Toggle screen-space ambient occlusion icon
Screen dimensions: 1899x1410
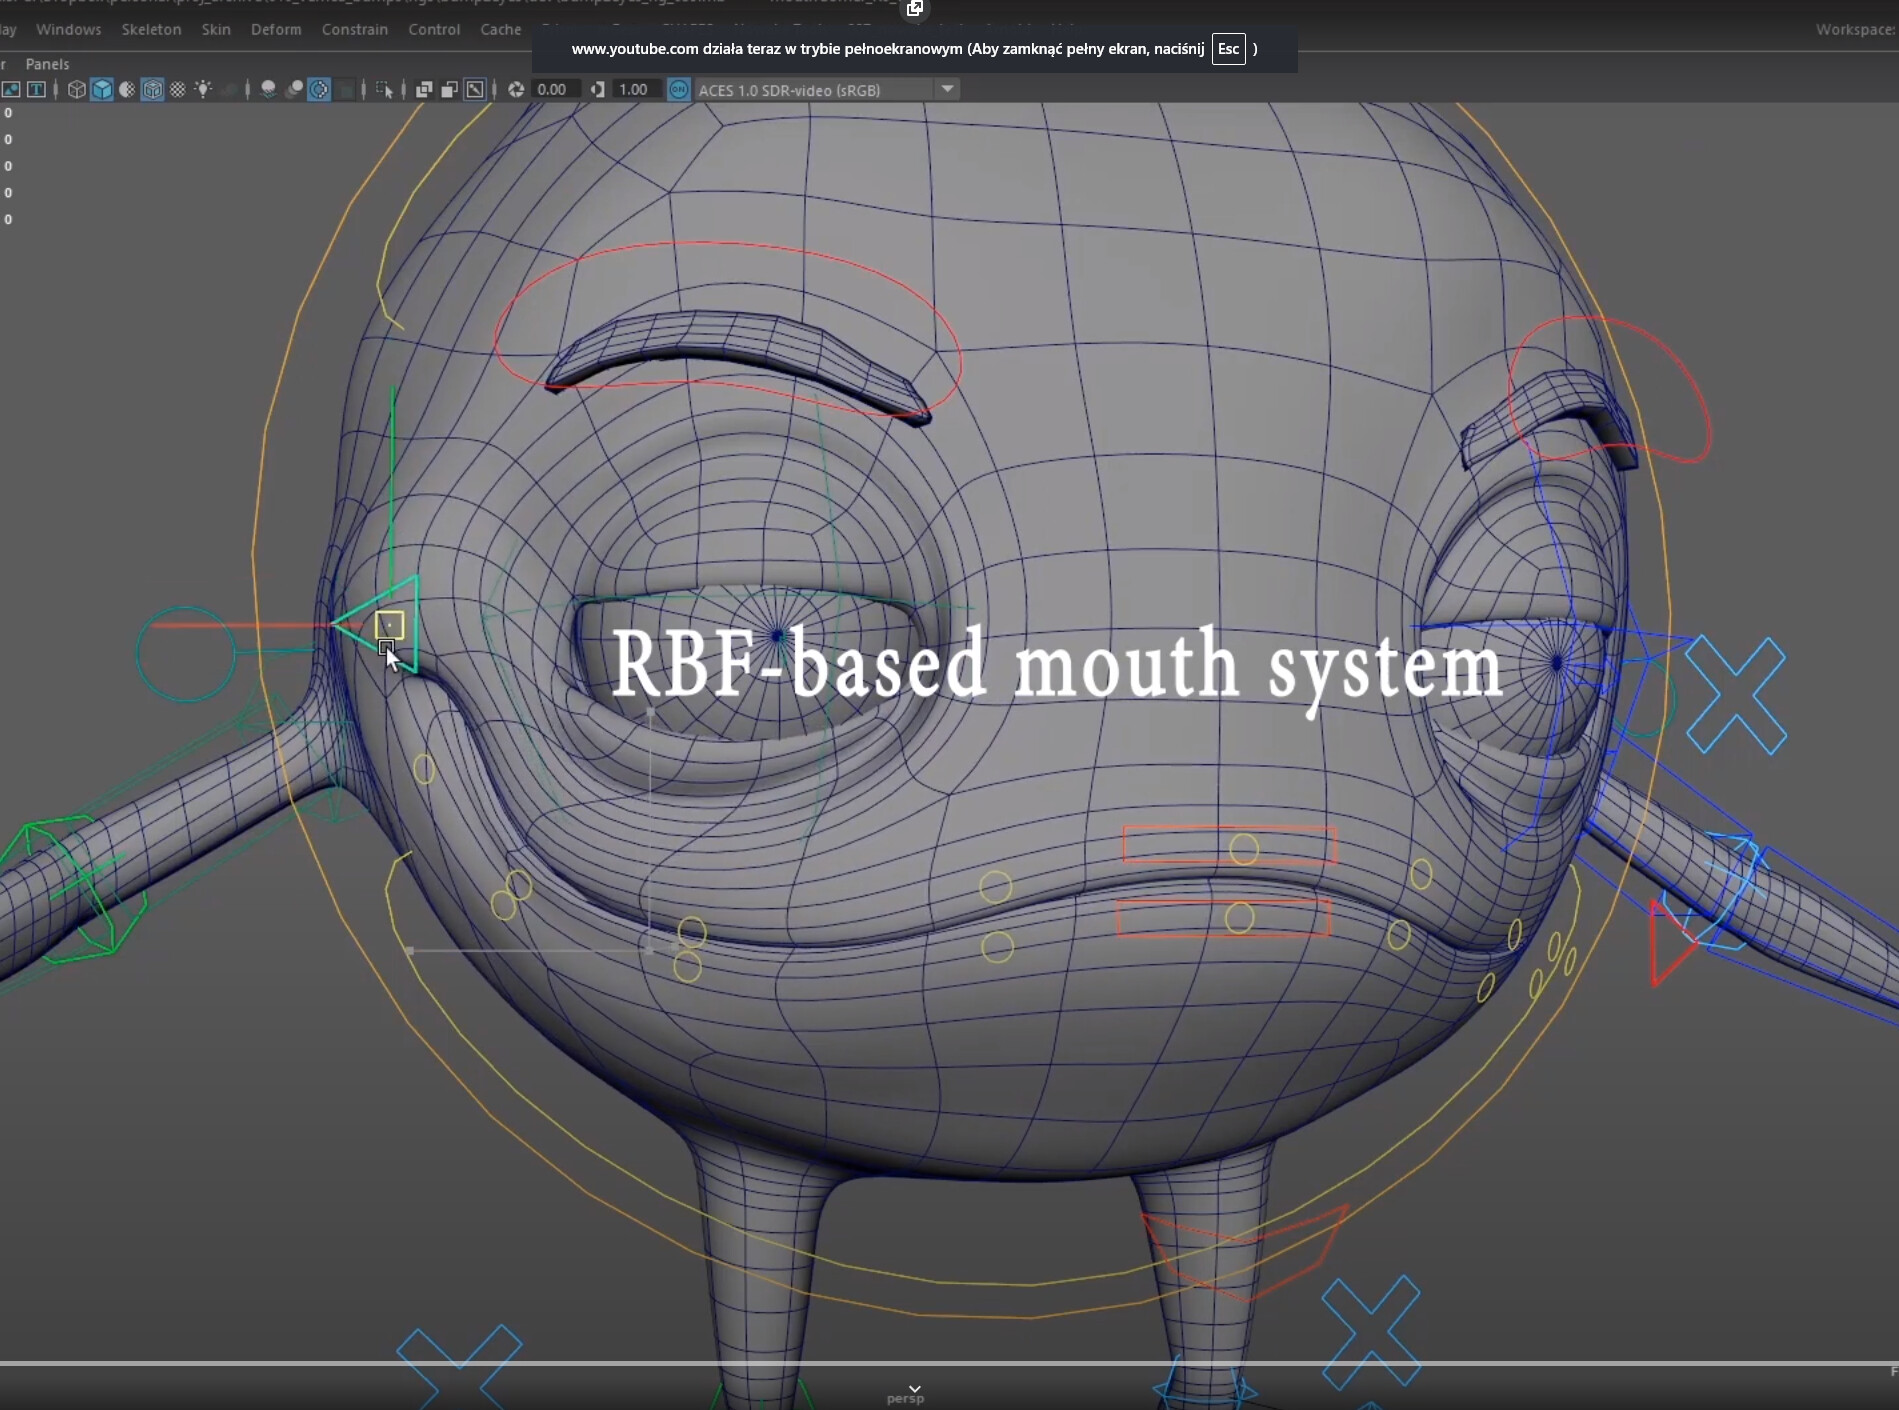tap(293, 89)
